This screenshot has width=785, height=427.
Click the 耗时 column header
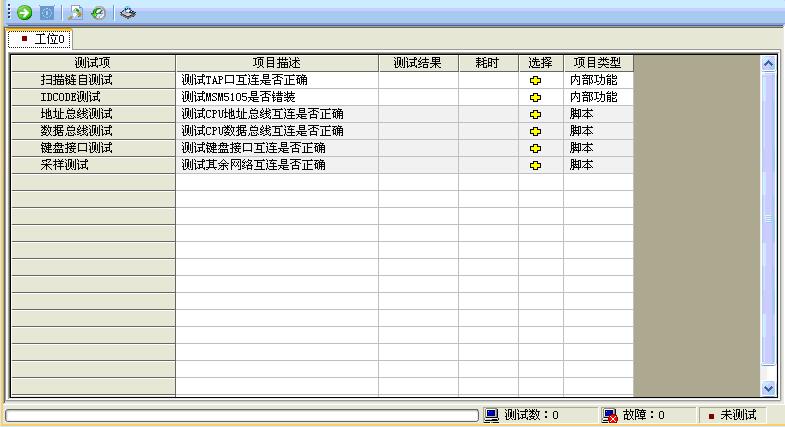488,63
